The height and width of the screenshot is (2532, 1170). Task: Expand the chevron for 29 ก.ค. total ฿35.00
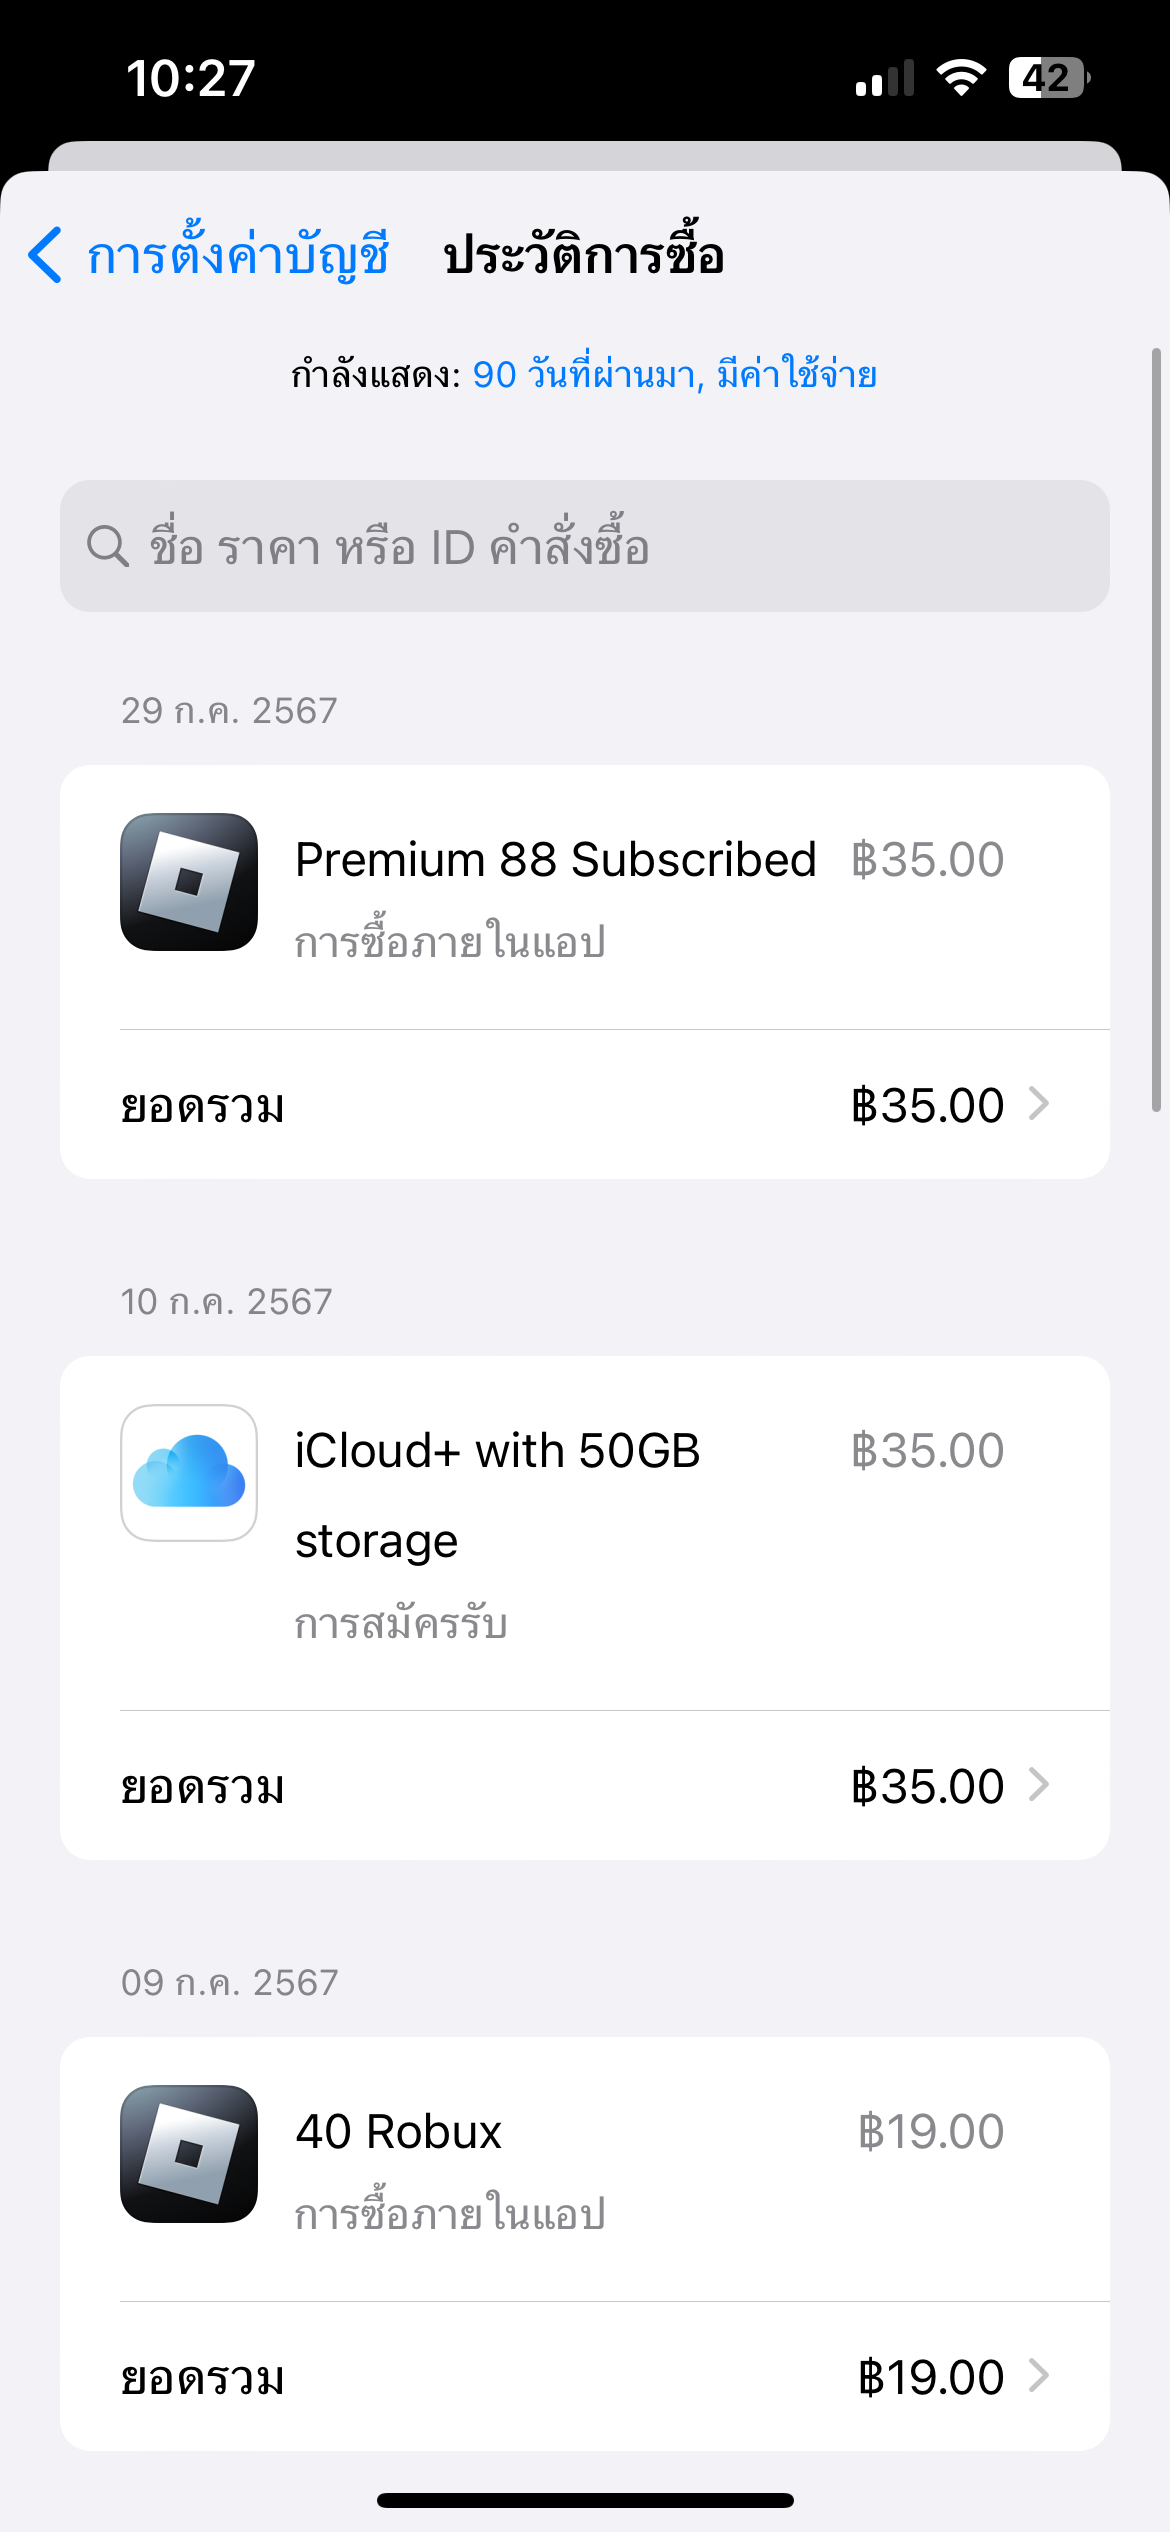click(x=1039, y=1104)
